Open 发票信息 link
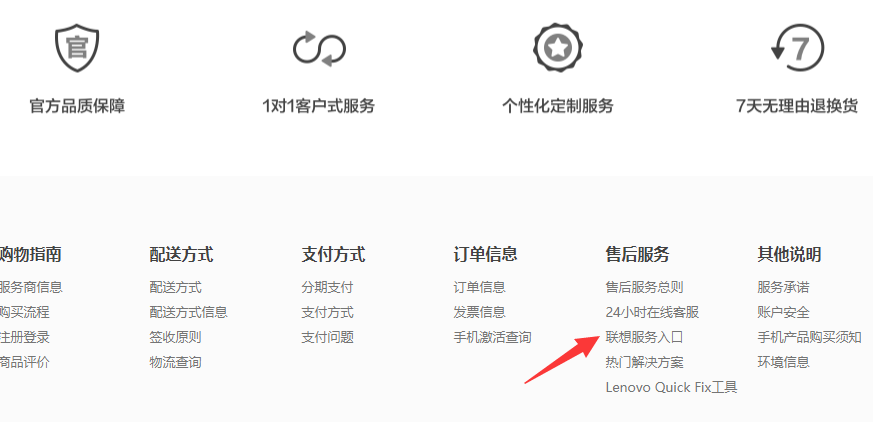The width and height of the screenshot is (873, 422). tap(479, 312)
